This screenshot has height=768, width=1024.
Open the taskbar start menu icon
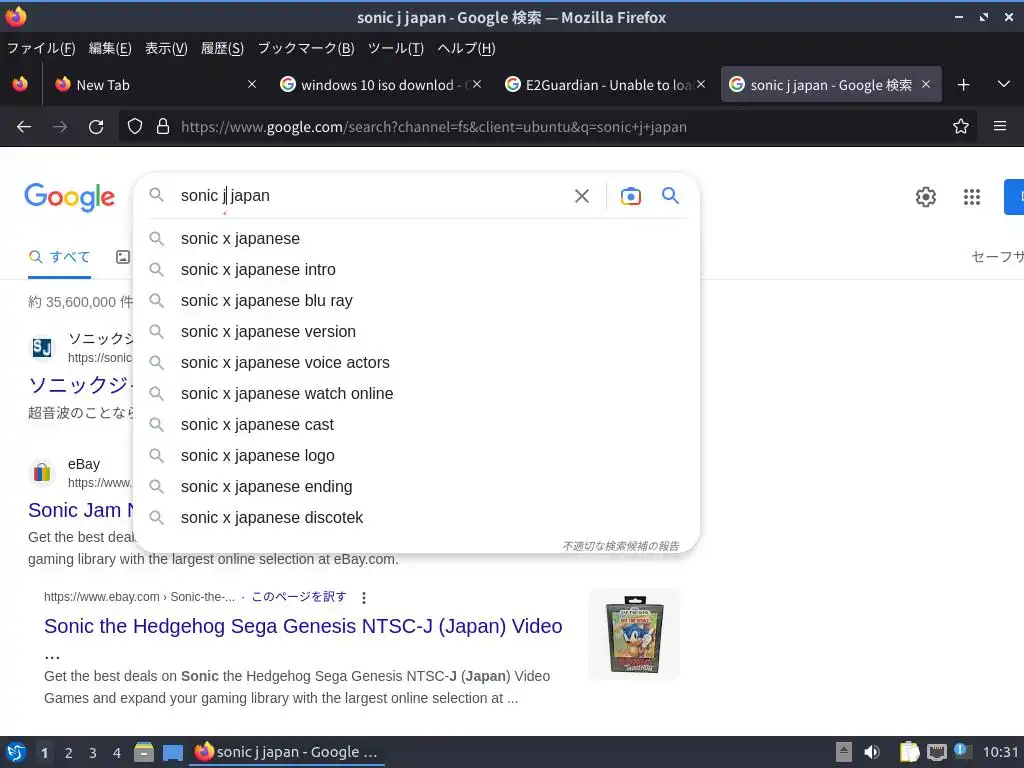tap(16, 752)
